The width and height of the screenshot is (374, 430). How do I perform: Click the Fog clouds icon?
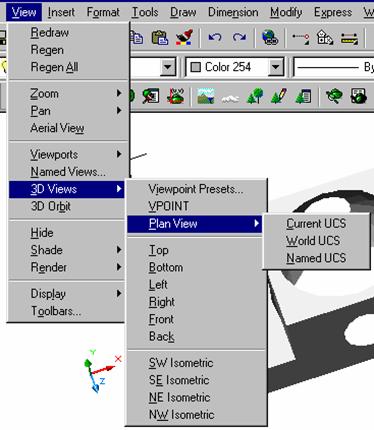(x=230, y=98)
